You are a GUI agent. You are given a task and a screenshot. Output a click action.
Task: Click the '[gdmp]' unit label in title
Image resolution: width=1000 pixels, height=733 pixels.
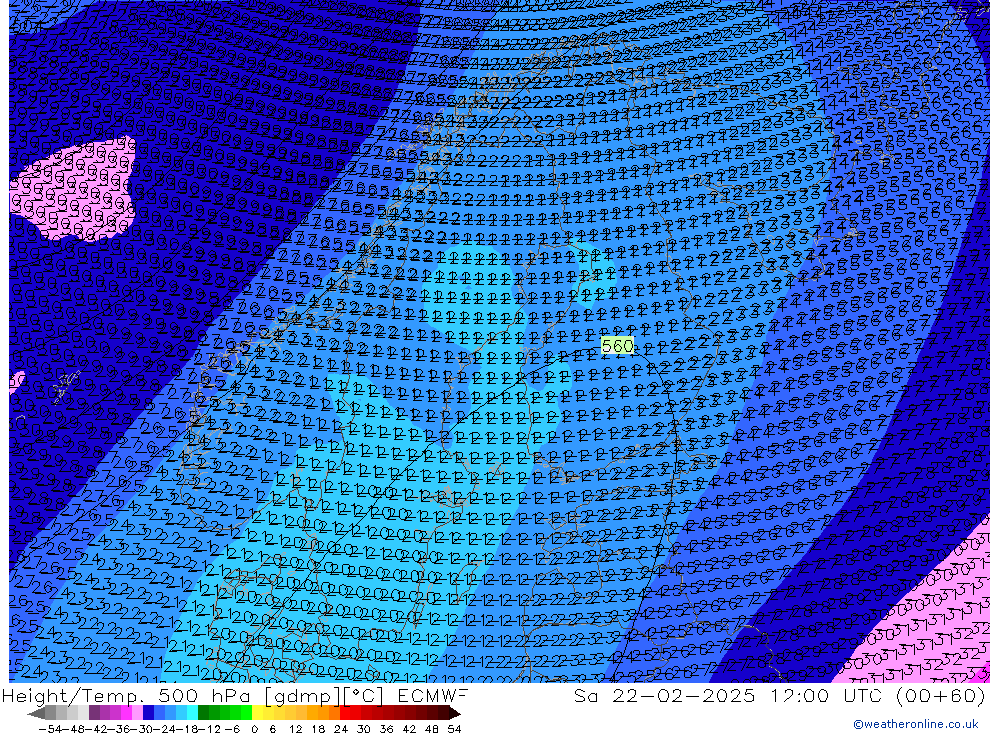coord(302,695)
